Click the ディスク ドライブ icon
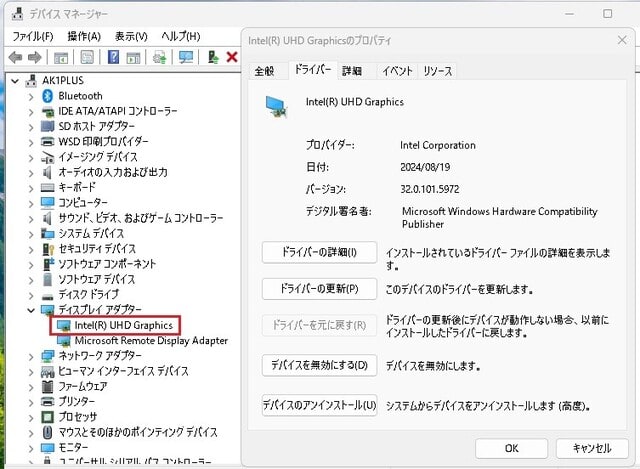This screenshot has width=640, height=469. pyautogui.click(x=48, y=296)
